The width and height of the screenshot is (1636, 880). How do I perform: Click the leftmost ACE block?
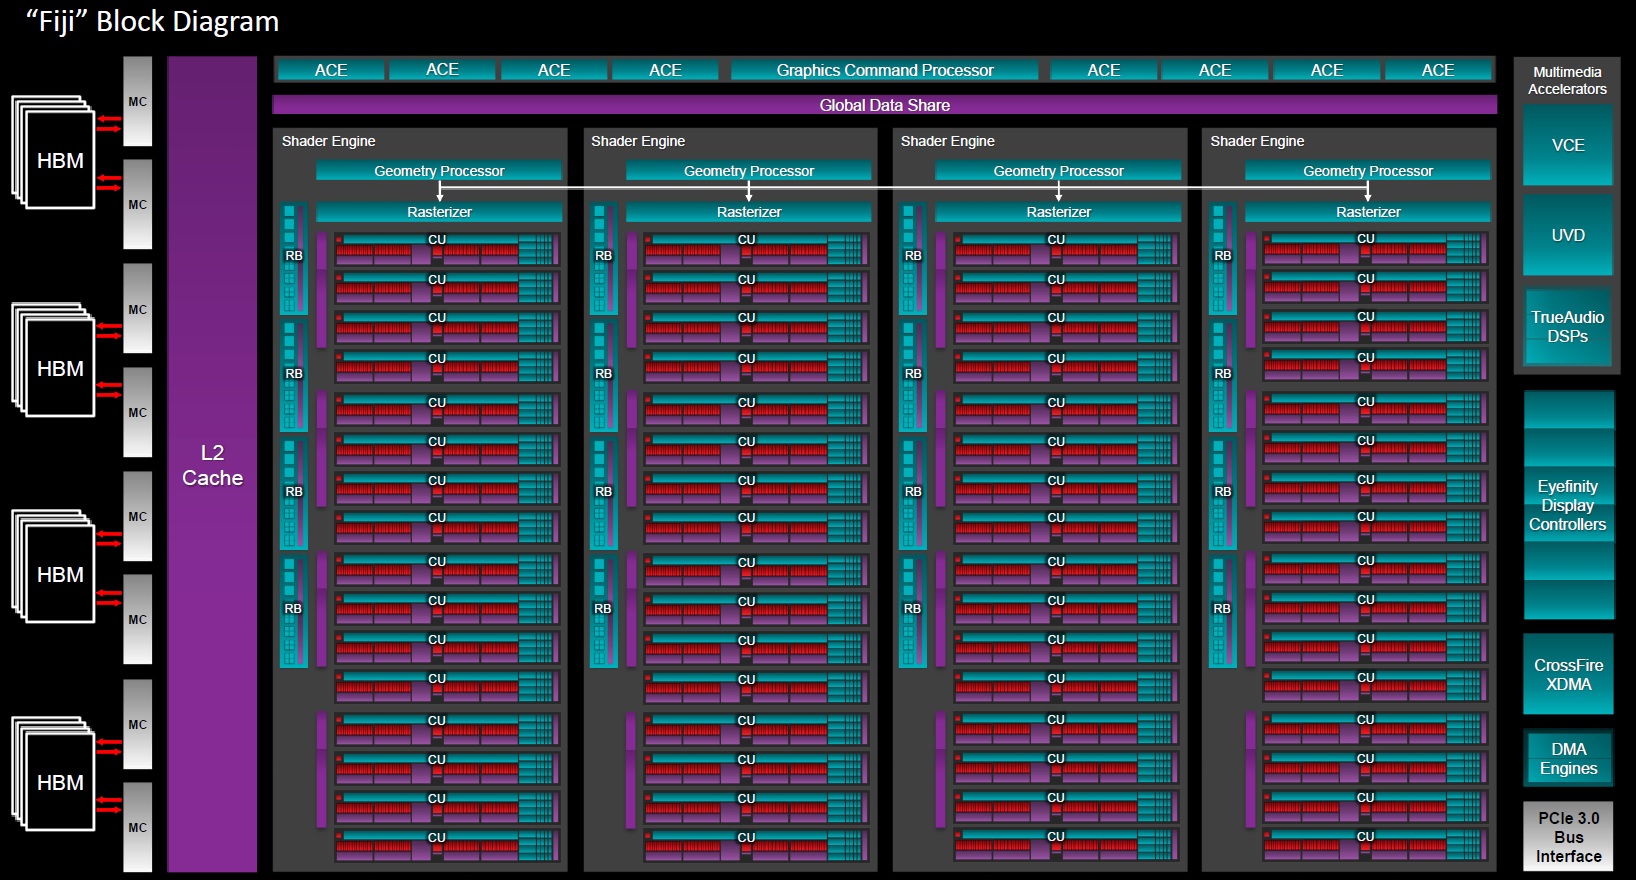click(x=331, y=70)
